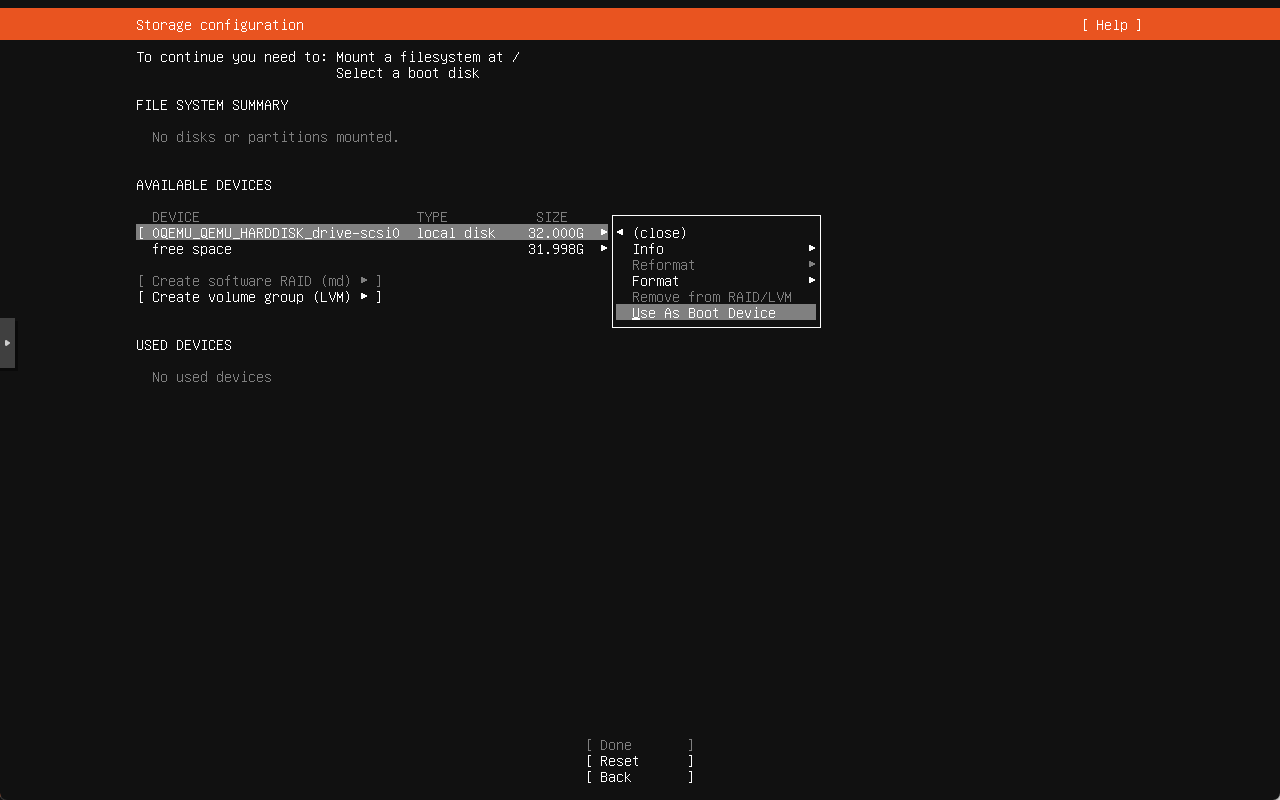Image resolution: width=1280 pixels, height=800 pixels.
Task: Select Format in the context menu
Action: click(655, 281)
